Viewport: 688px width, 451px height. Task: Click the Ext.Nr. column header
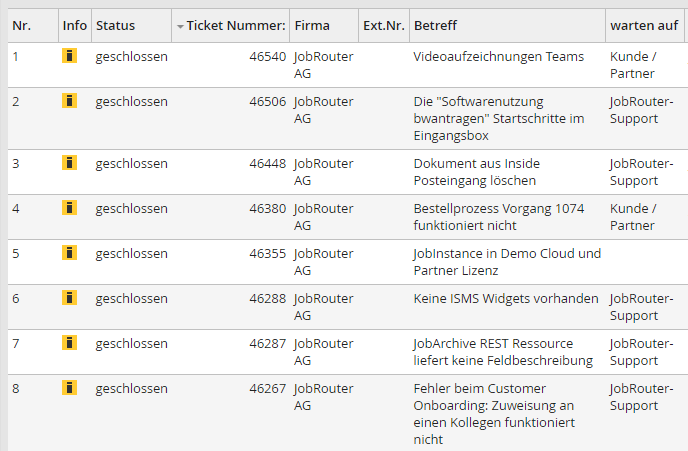(x=384, y=25)
